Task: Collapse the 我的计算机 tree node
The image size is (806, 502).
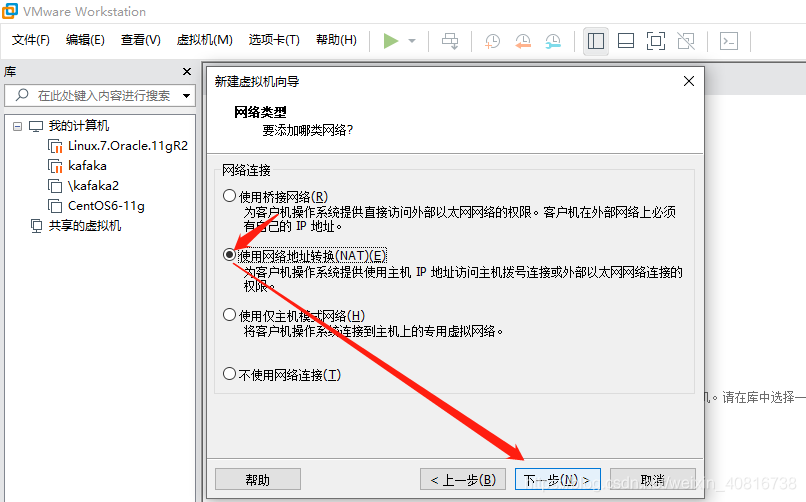Action: point(17,126)
